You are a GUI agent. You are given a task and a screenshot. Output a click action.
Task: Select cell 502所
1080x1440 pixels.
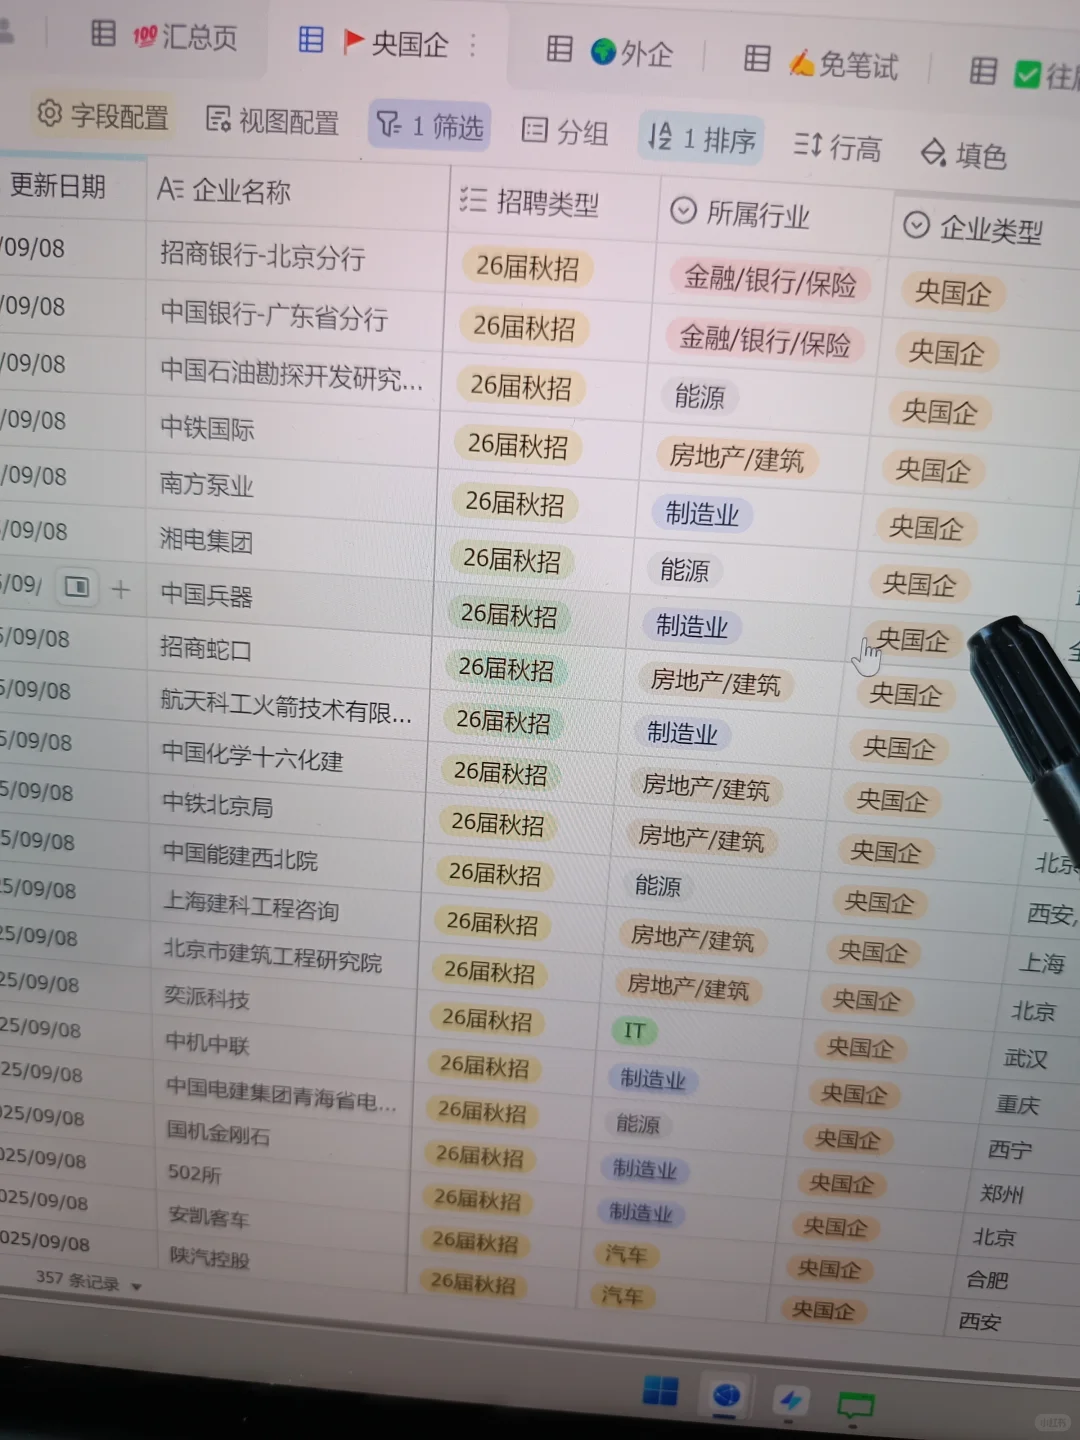click(x=195, y=1172)
